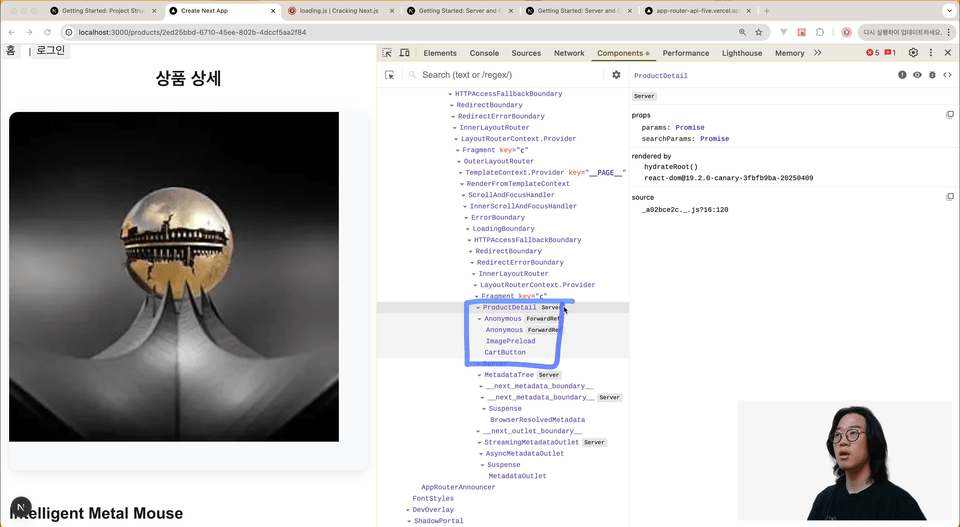This screenshot has width=960, height=527.
Task: Click the update Chrome button
Action: (x=903, y=32)
